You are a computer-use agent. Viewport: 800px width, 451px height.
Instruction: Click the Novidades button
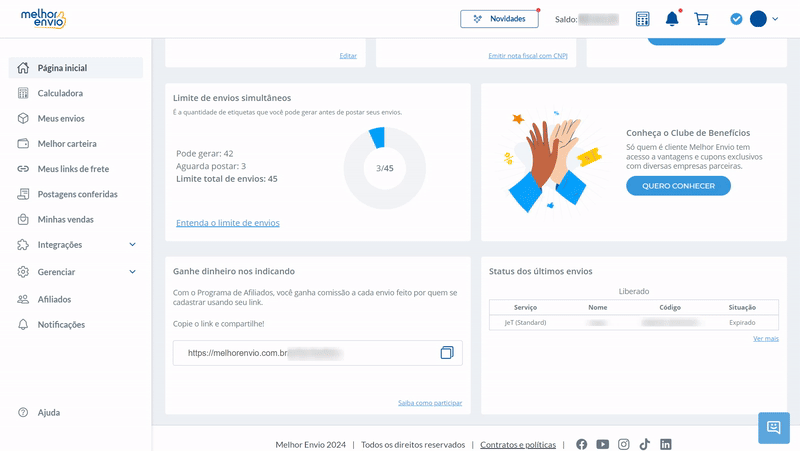(x=499, y=19)
